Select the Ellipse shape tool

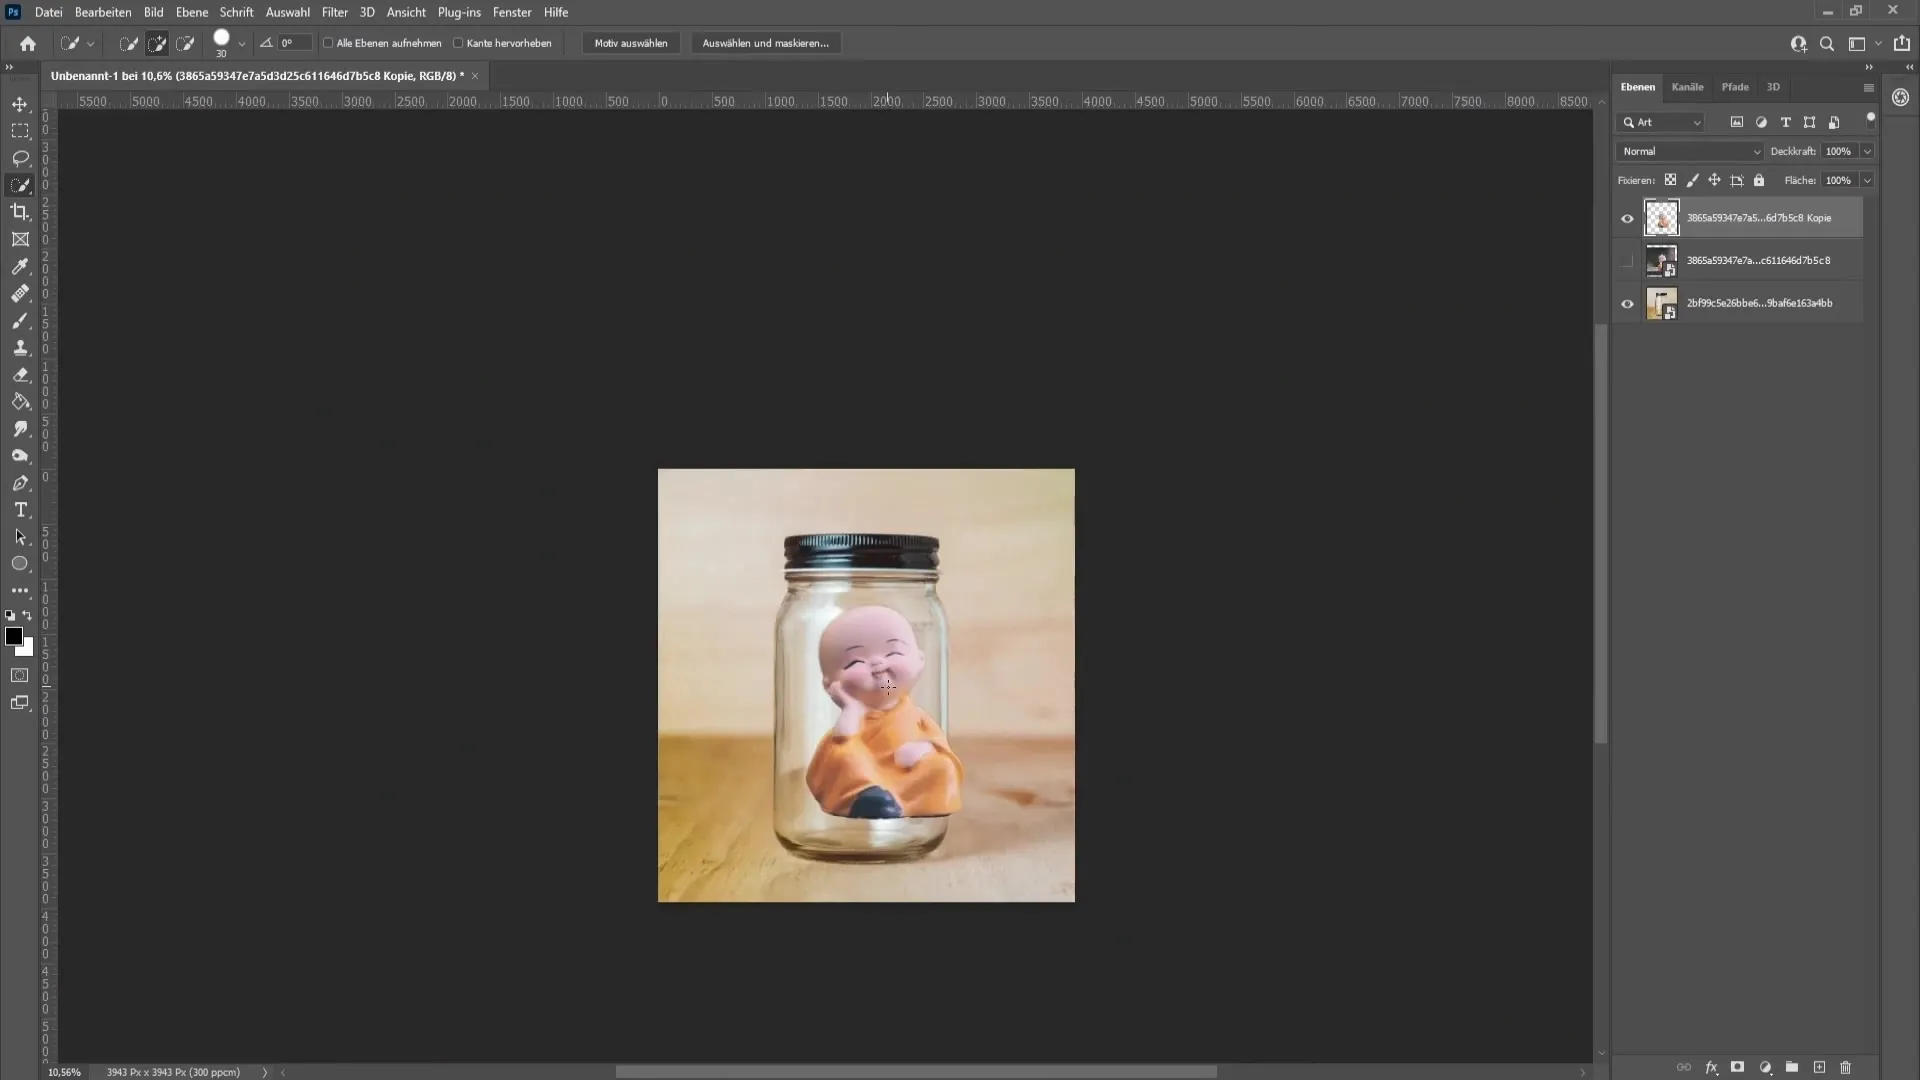click(20, 564)
